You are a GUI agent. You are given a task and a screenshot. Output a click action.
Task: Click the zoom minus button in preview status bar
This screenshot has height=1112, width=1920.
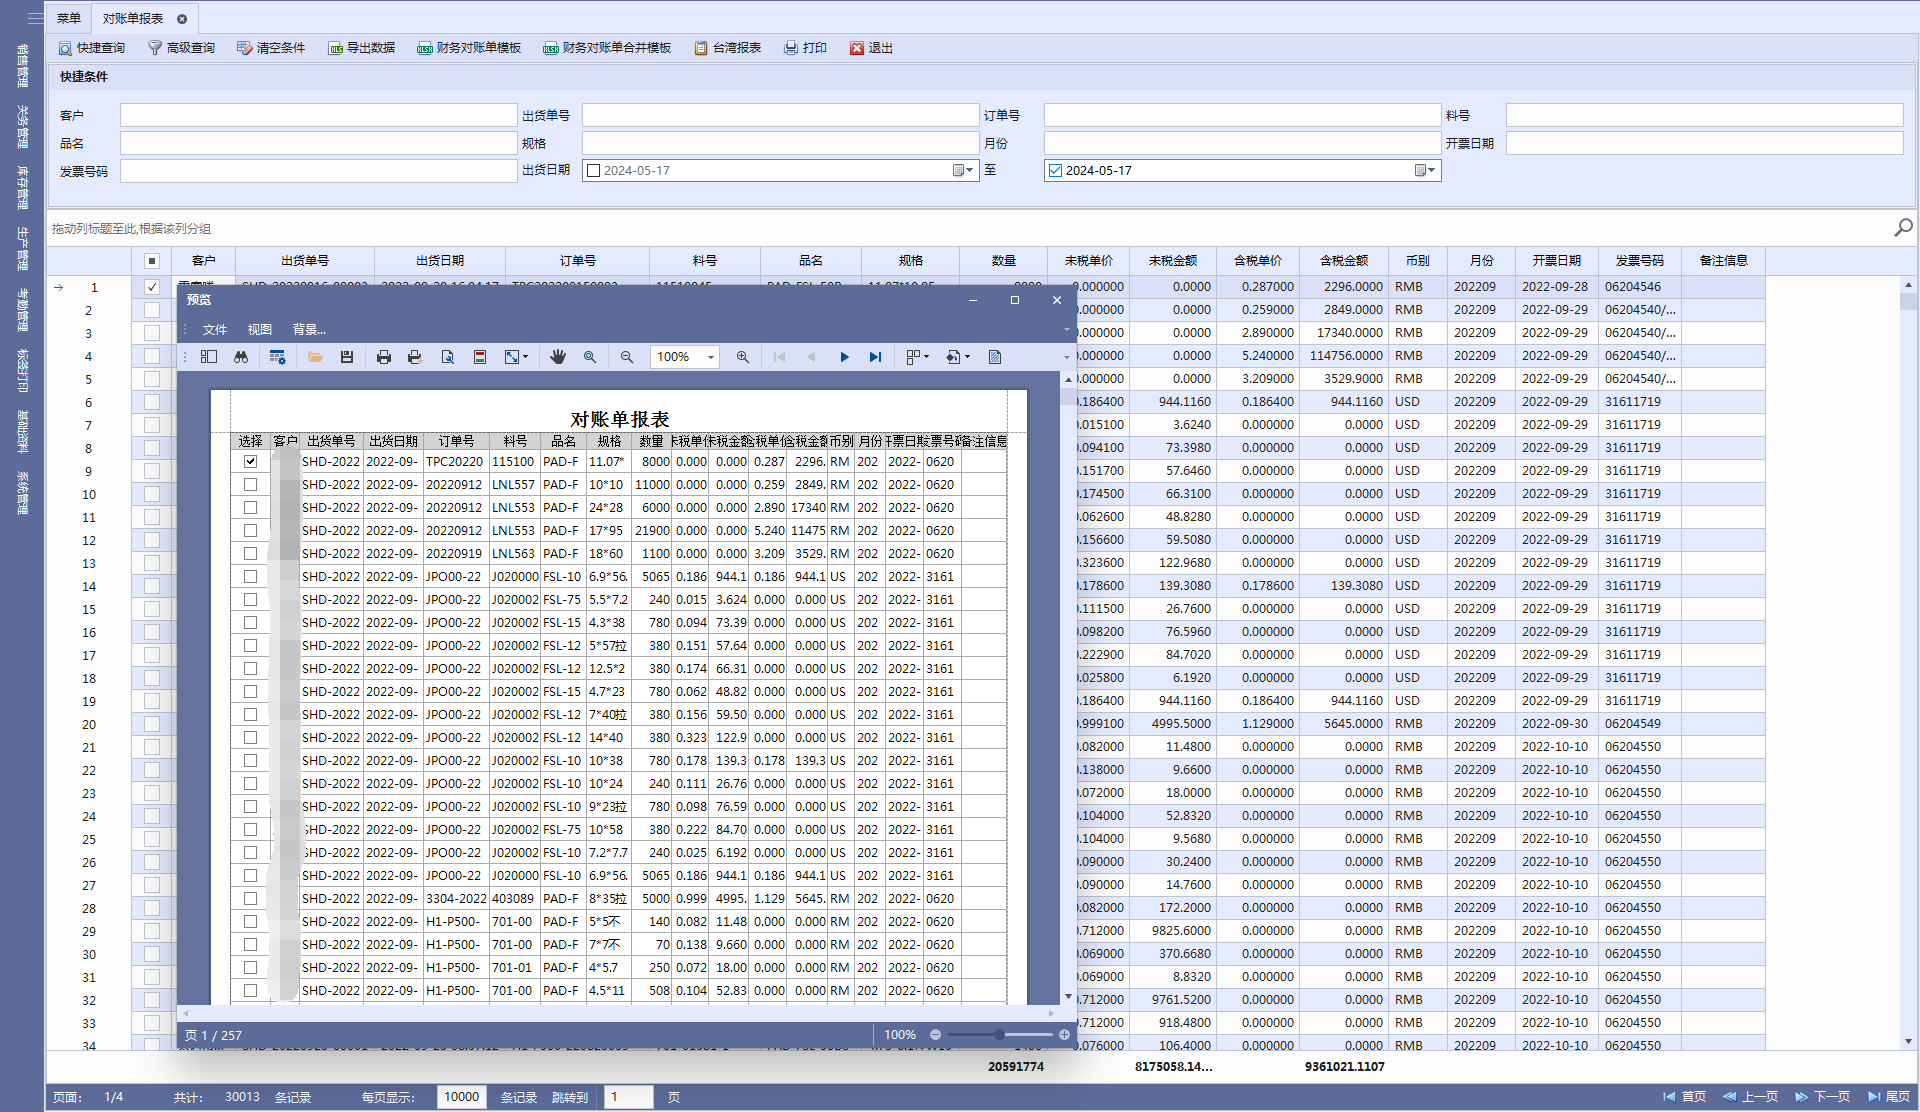pyautogui.click(x=935, y=1035)
